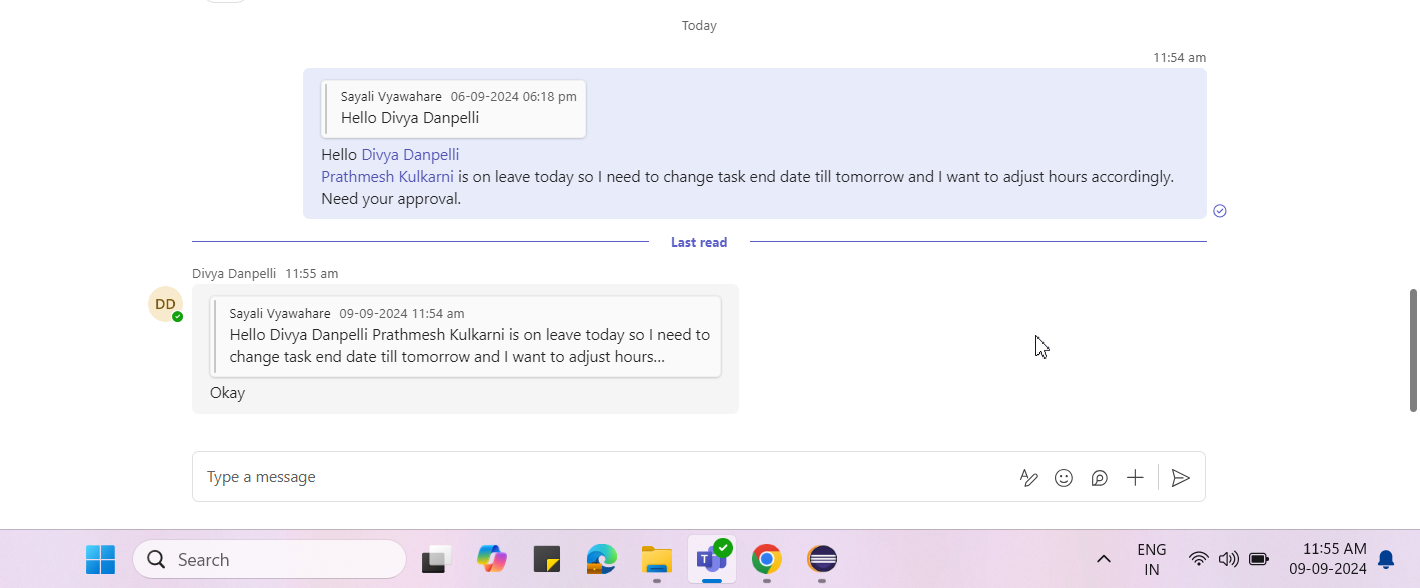Click Divya Danpelli sender name at 11:55 am
This screenshot has height=588, width=1420.
point(234,273)
